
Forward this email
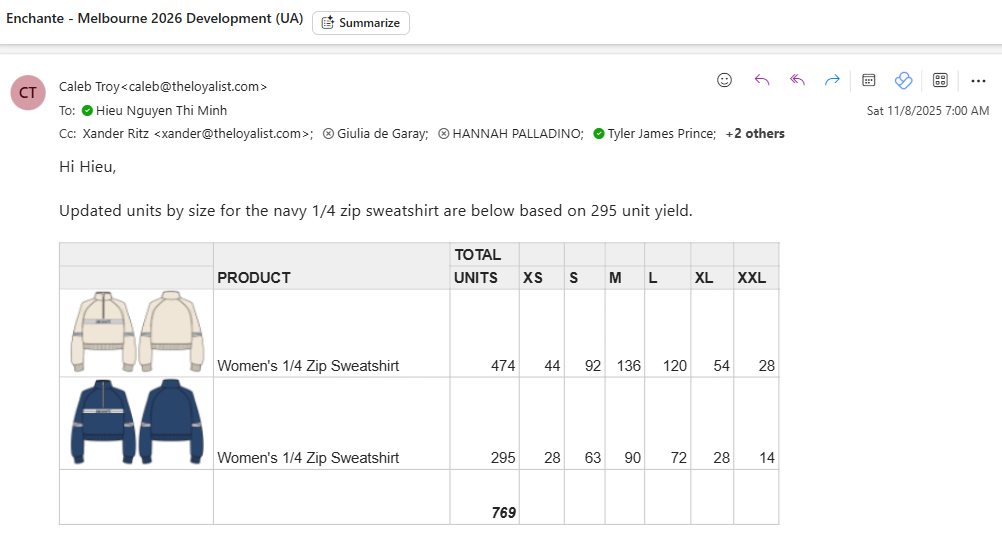coord(832,80)
